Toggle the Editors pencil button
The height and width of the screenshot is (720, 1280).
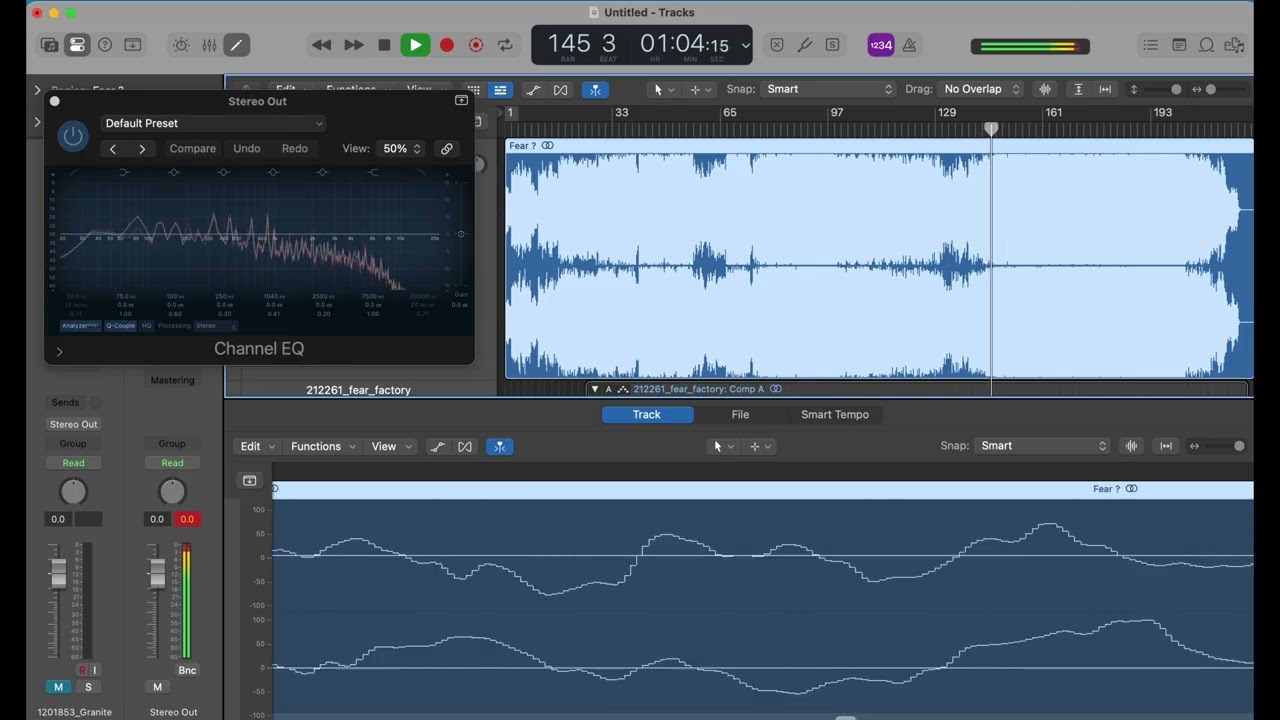236,45
